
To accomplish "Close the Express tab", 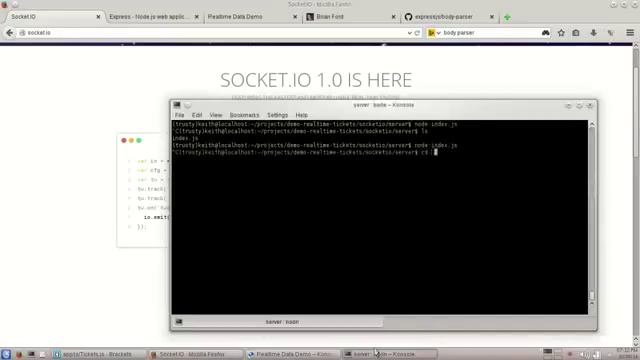I will [x=197, y=17].
